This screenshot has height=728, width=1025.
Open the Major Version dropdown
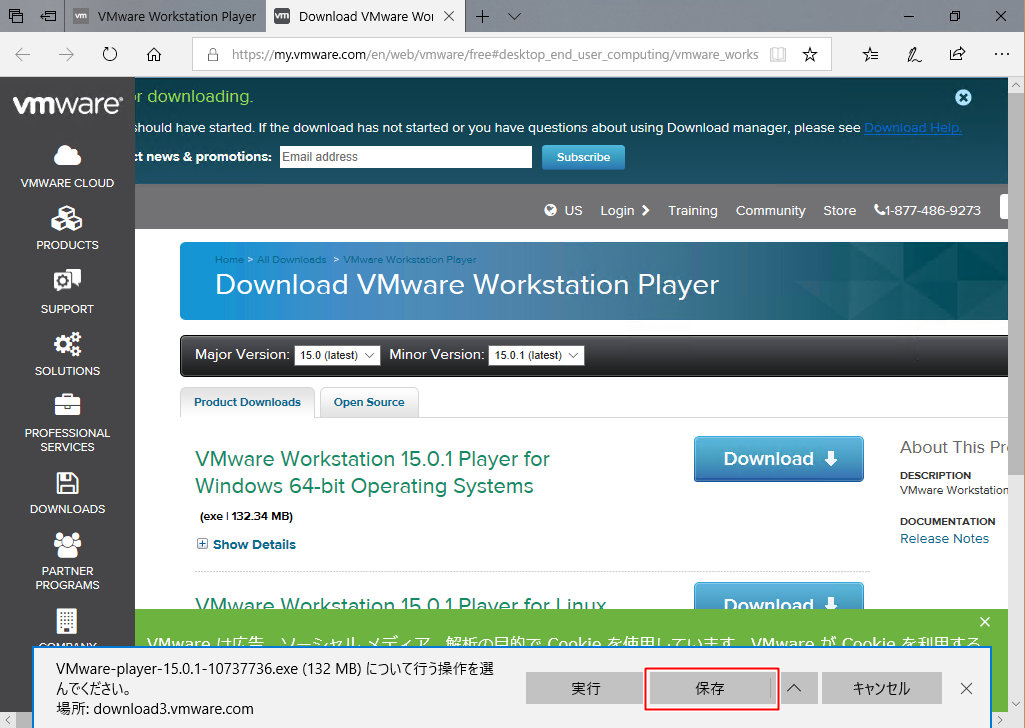pos(337,355)
